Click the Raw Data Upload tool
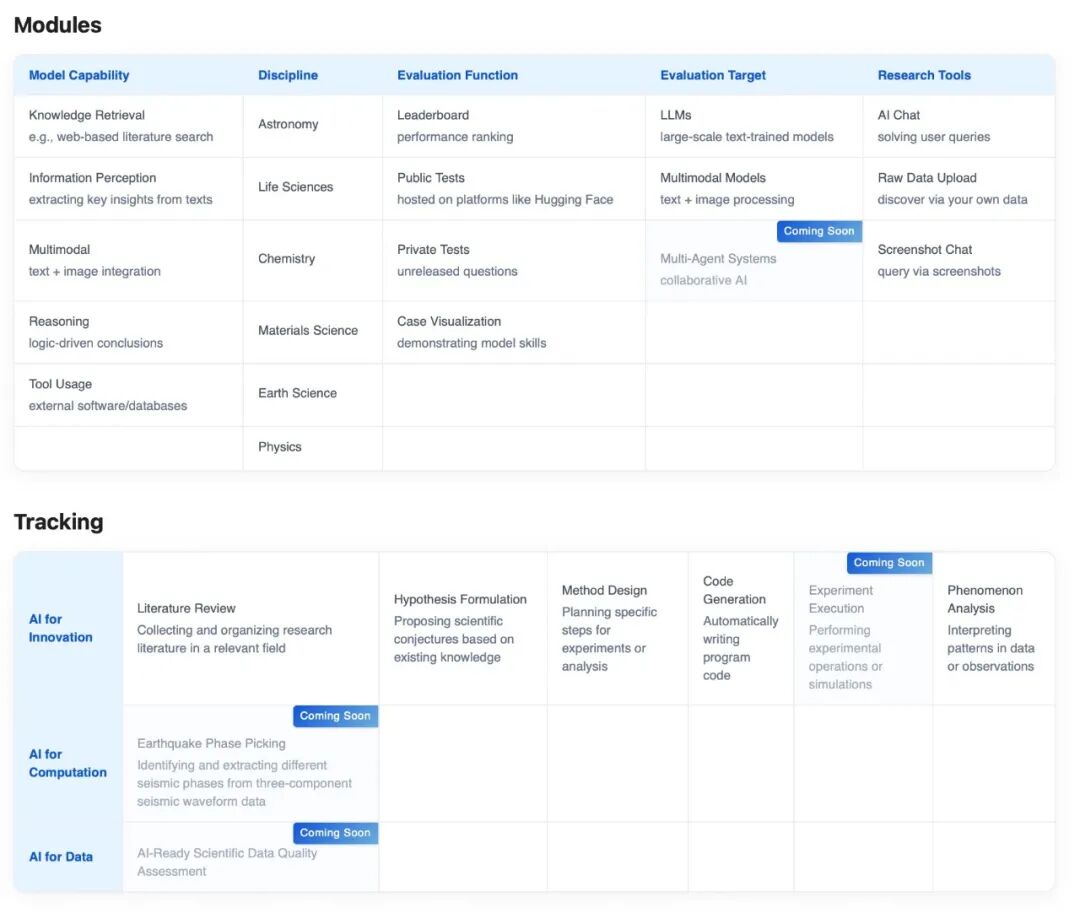This screenshot has width=1080, height=913. [x=959, y=189]
